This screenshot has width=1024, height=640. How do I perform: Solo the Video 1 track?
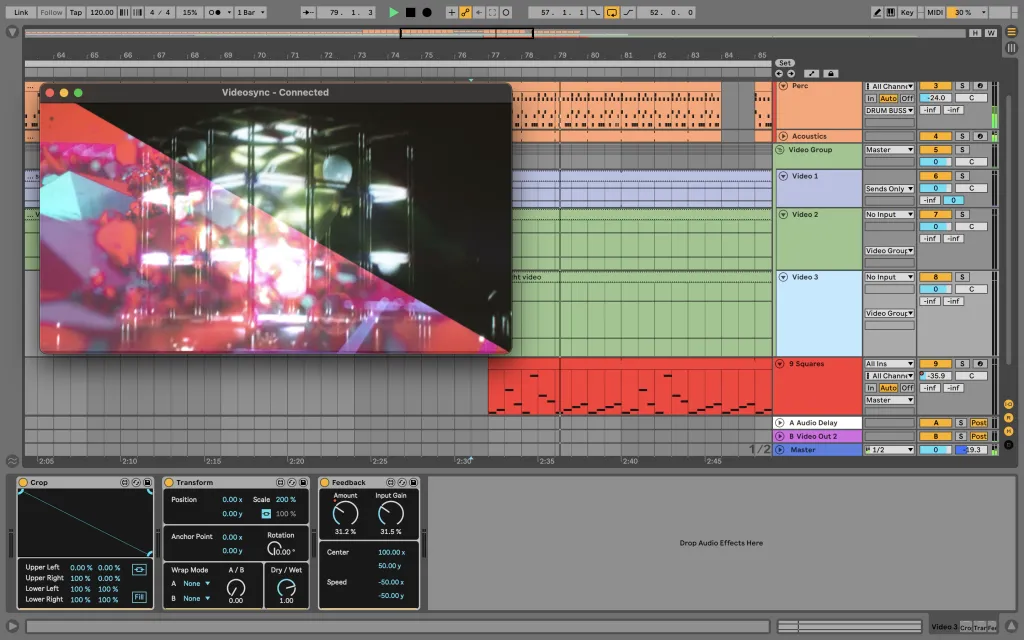tap(961, 176)
